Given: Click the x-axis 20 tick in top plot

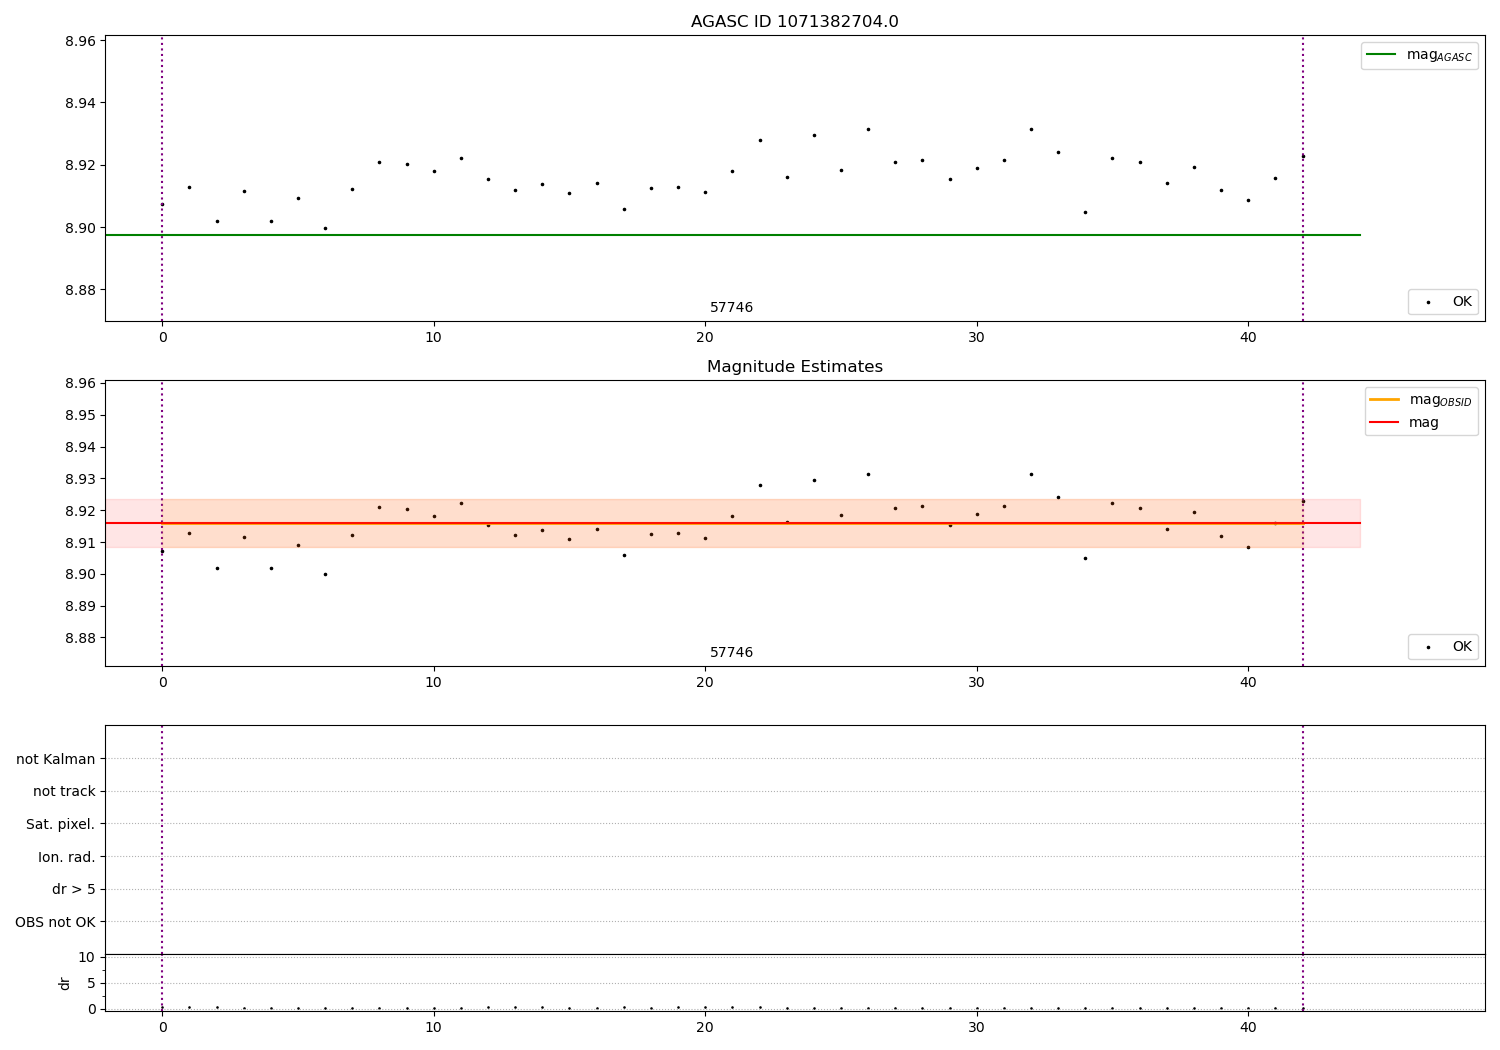Looking at the screenshot, I should pyautogui.click(x=705, y=337).
